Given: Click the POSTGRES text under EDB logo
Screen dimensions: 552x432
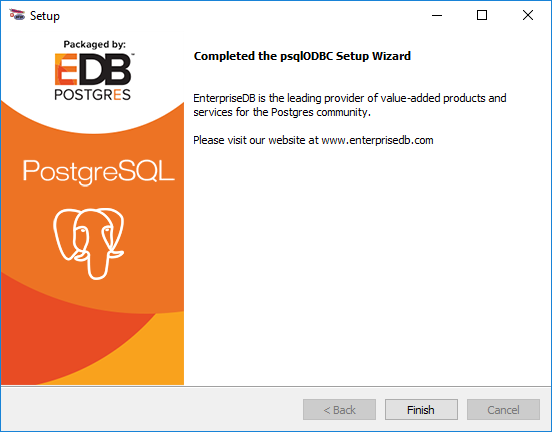Looking at the screenshot, I should (x=93, y=95).
